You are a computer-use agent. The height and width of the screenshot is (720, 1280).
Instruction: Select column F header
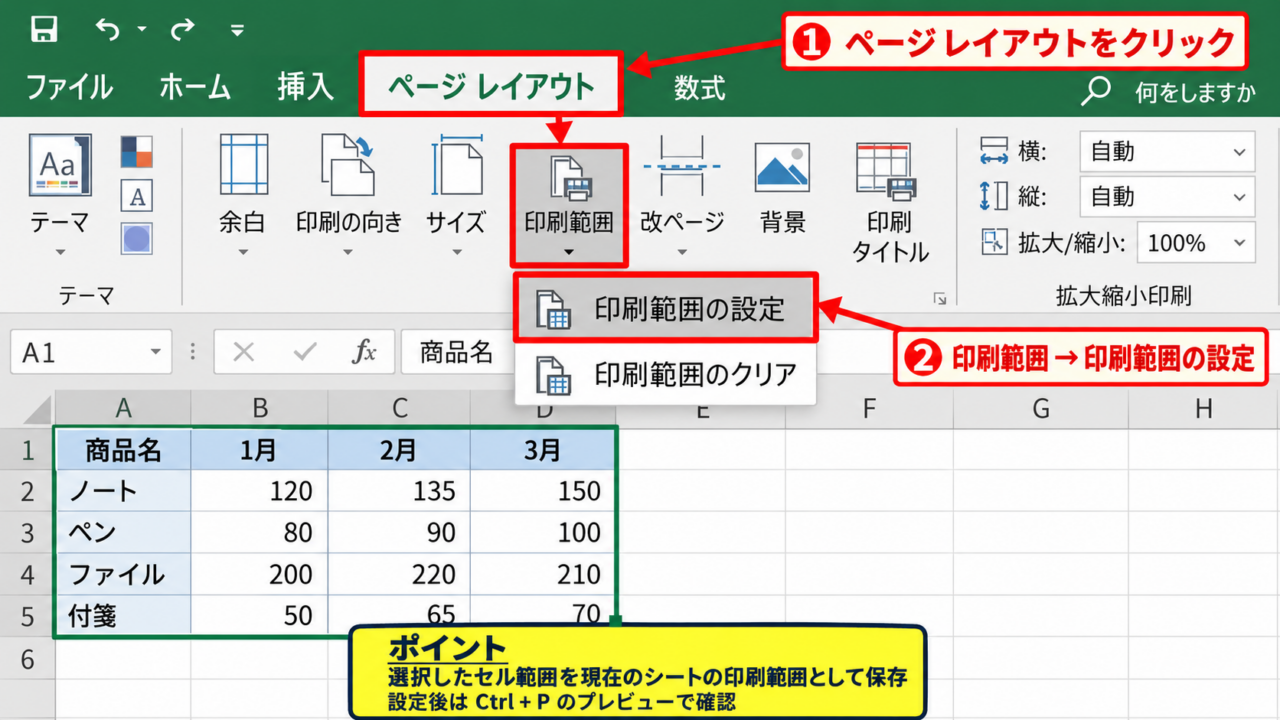click(868, 408)
